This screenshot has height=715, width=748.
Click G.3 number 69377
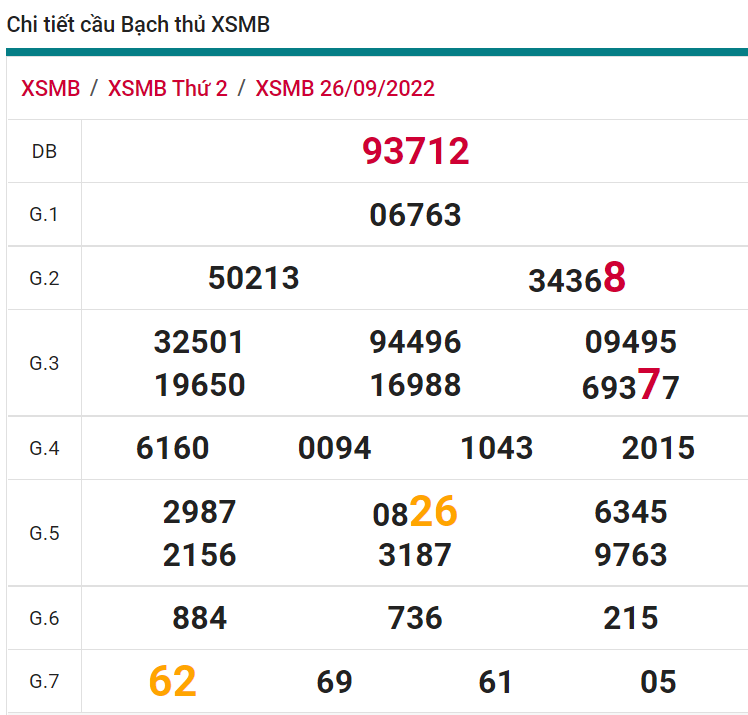click(x=630, y=386)
